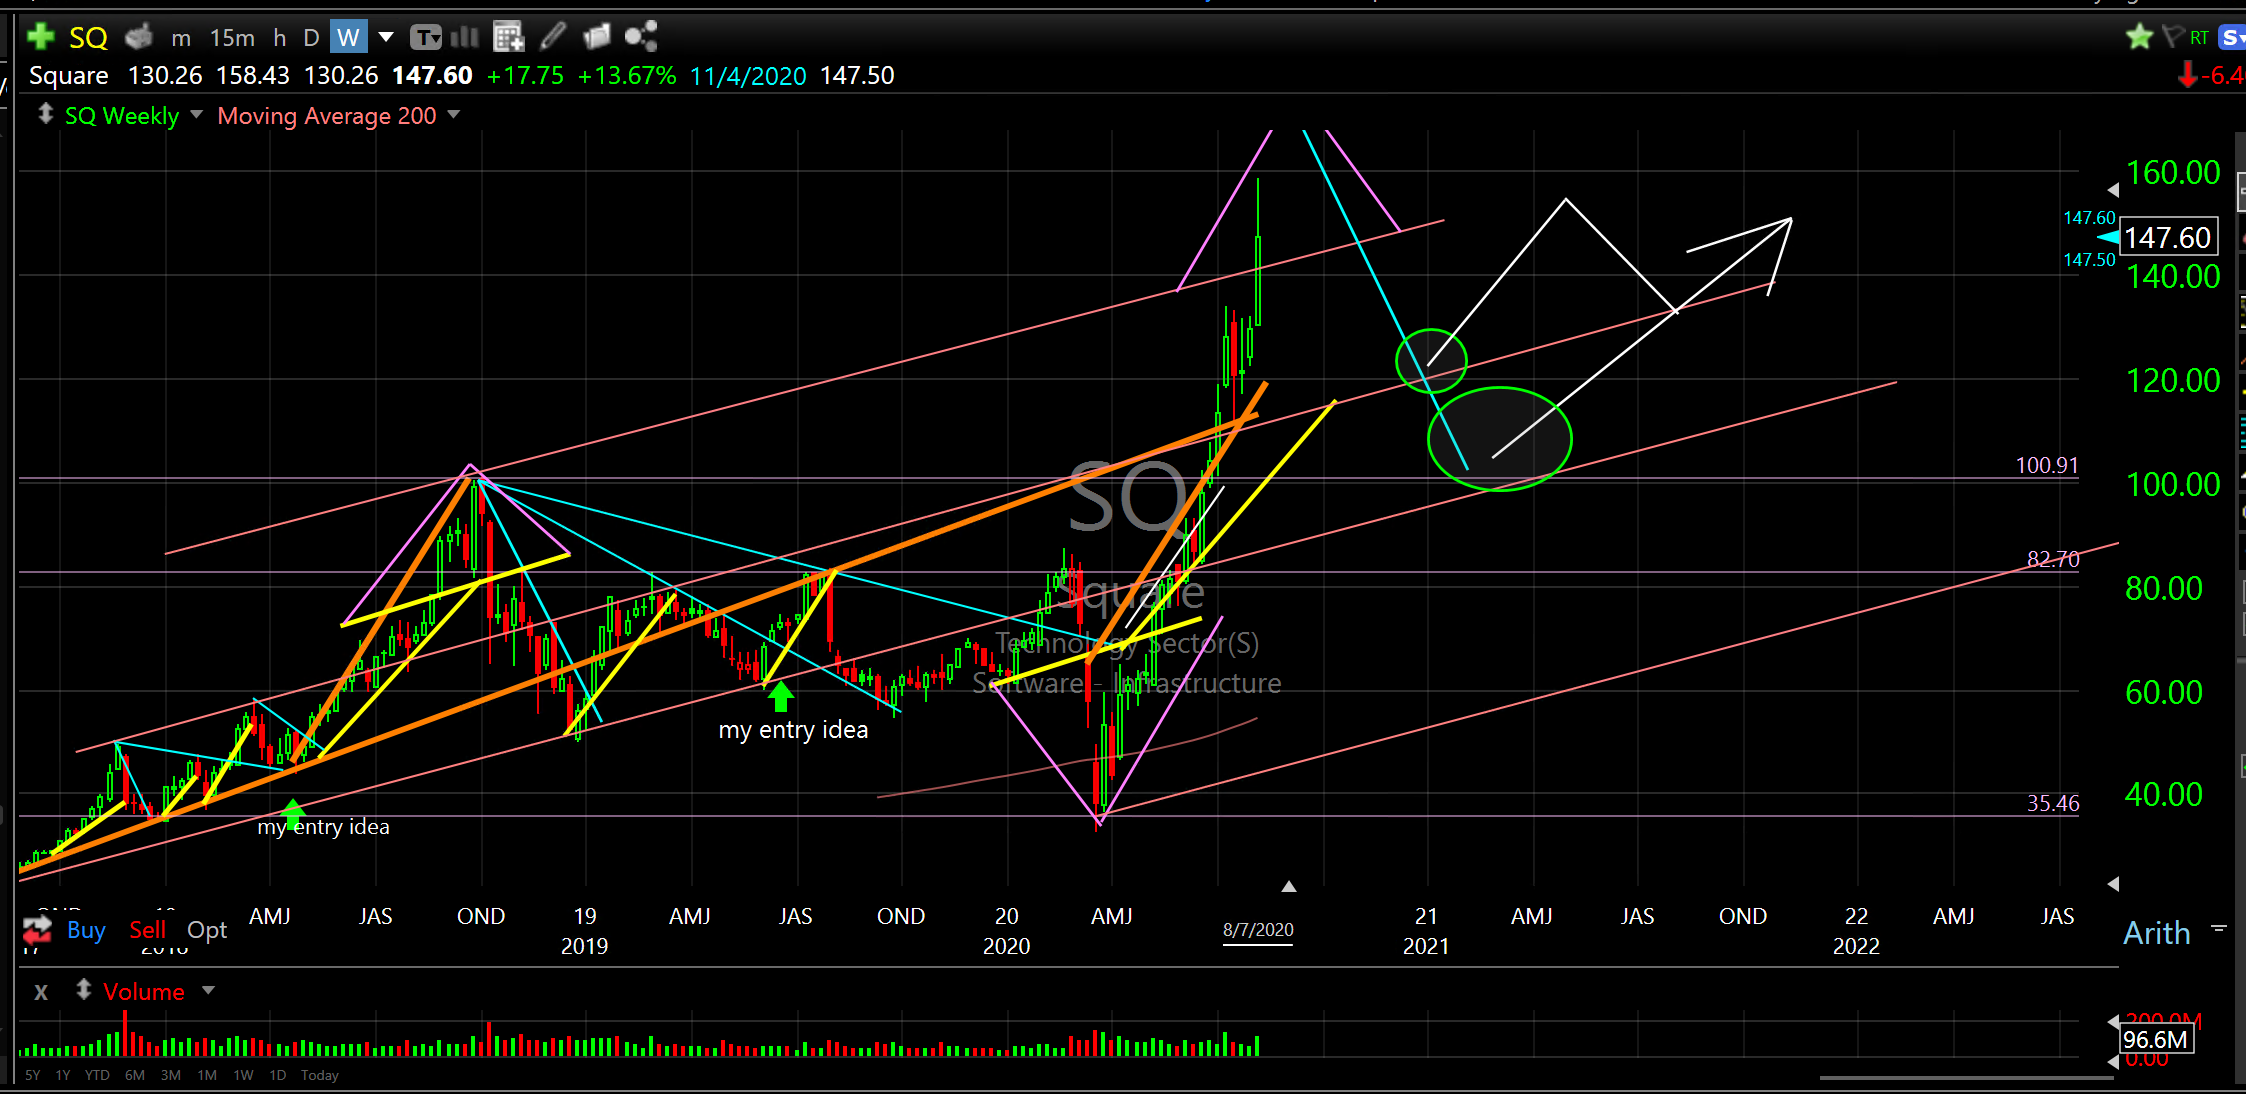This screenshot has width=2246, height=1094.
Task: Click the horizontal scrollbar at the bottom right
Action: click(1965, 1078)
